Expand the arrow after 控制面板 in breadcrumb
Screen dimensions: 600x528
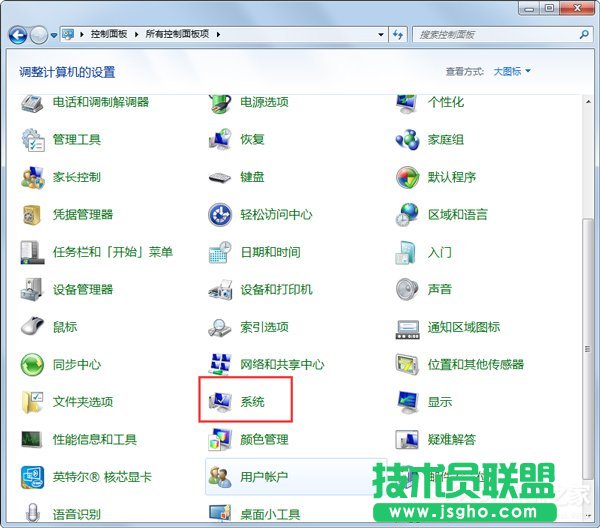coord(136,34)
